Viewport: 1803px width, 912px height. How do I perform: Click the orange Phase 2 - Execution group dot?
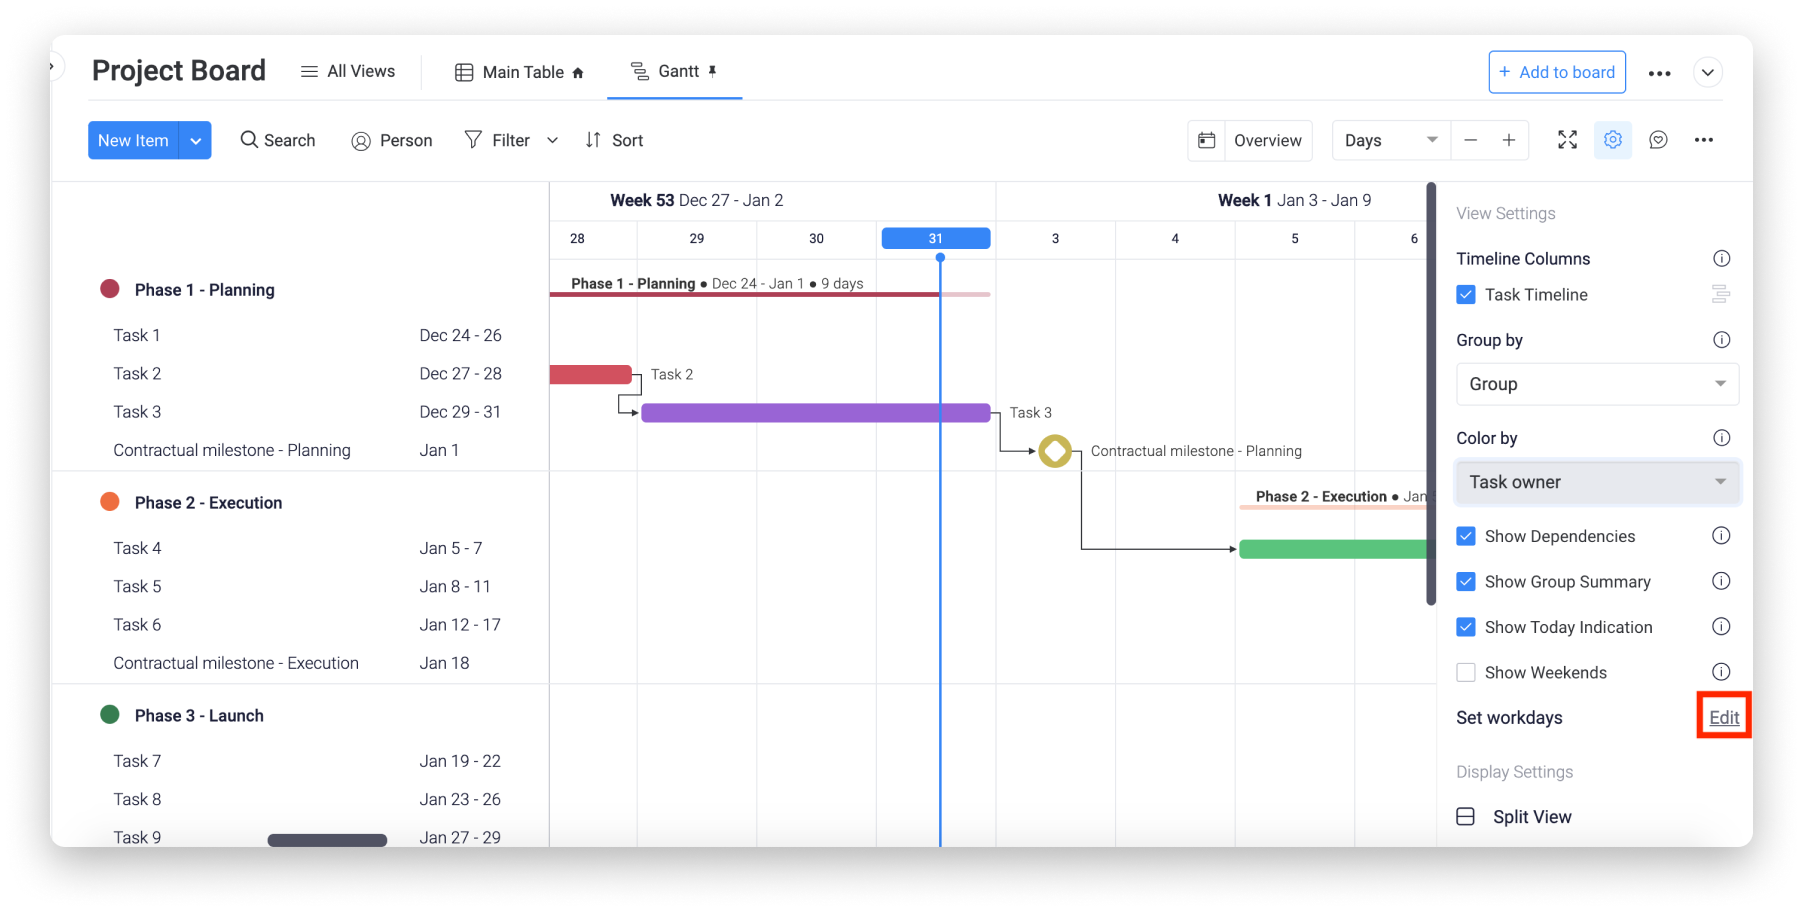point(110,501)
